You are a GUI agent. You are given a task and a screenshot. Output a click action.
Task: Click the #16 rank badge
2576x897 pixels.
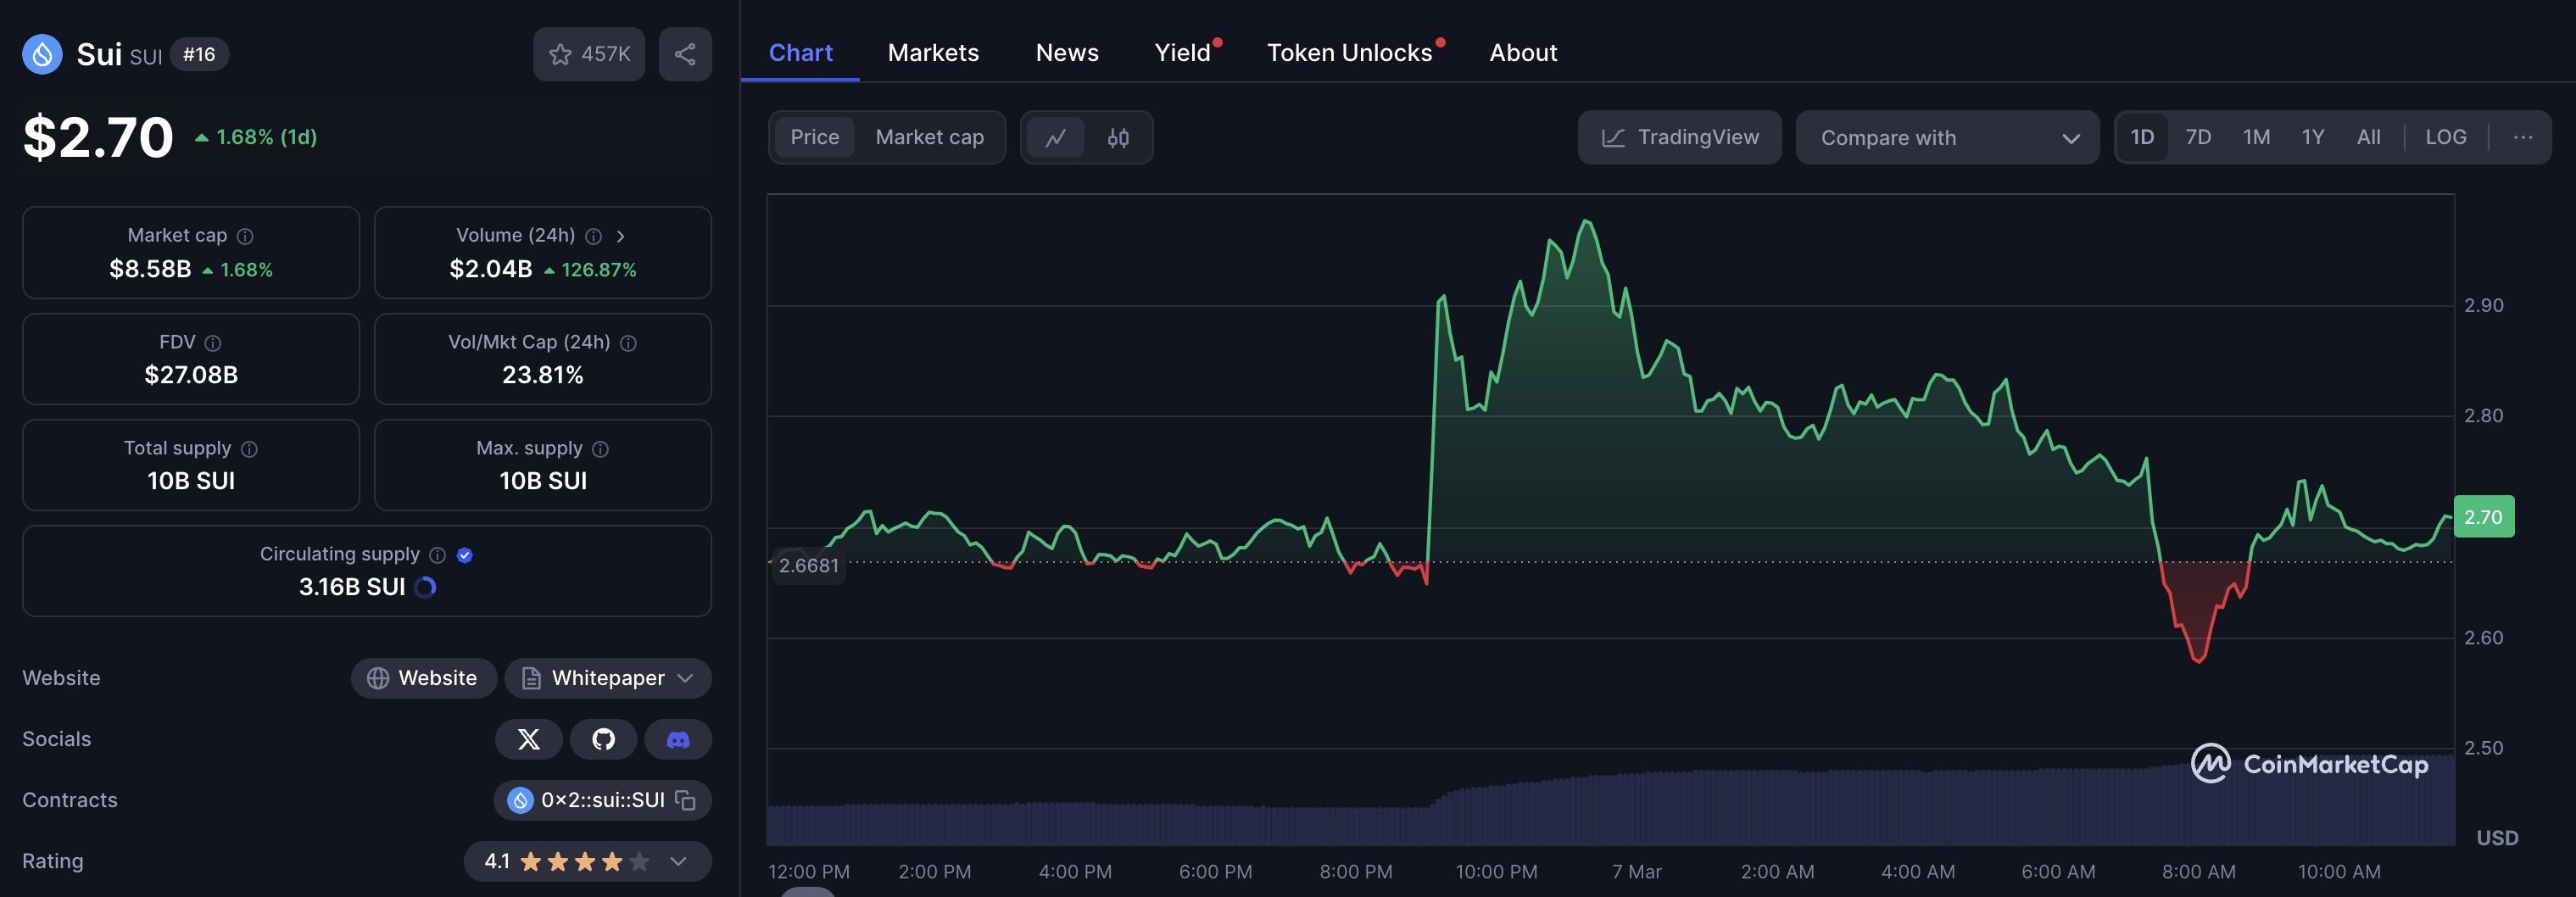[x=199, y=54]
